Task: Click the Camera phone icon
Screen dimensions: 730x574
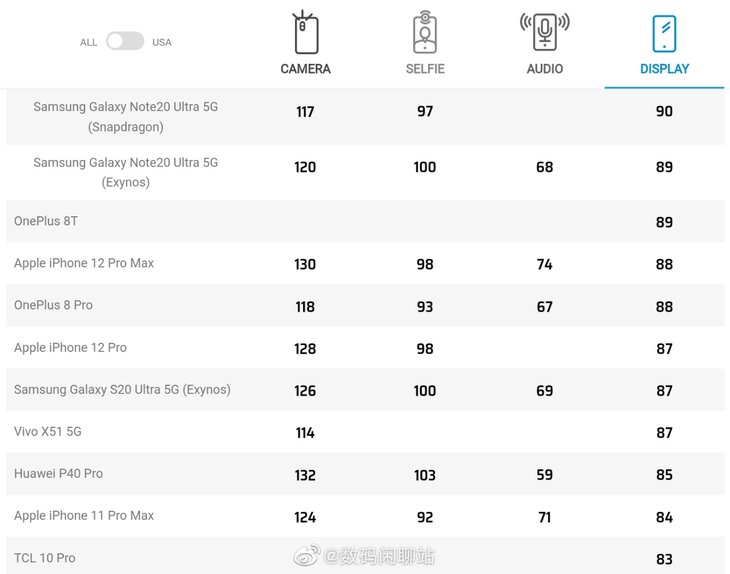Action: [x=305, y=33]
